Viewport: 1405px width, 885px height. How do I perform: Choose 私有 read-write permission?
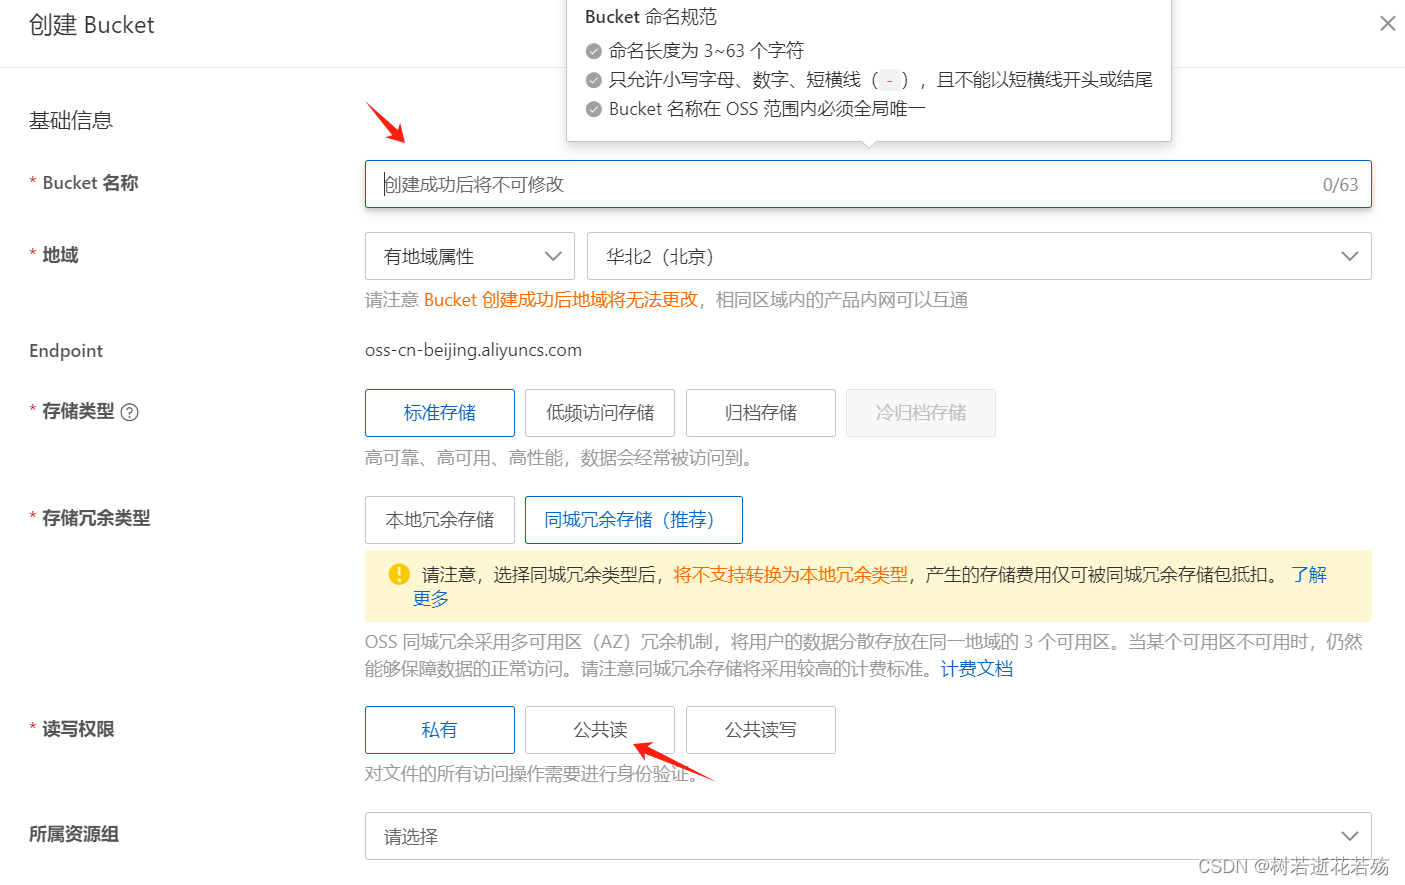pyautogui.click(x=439, y=730)
